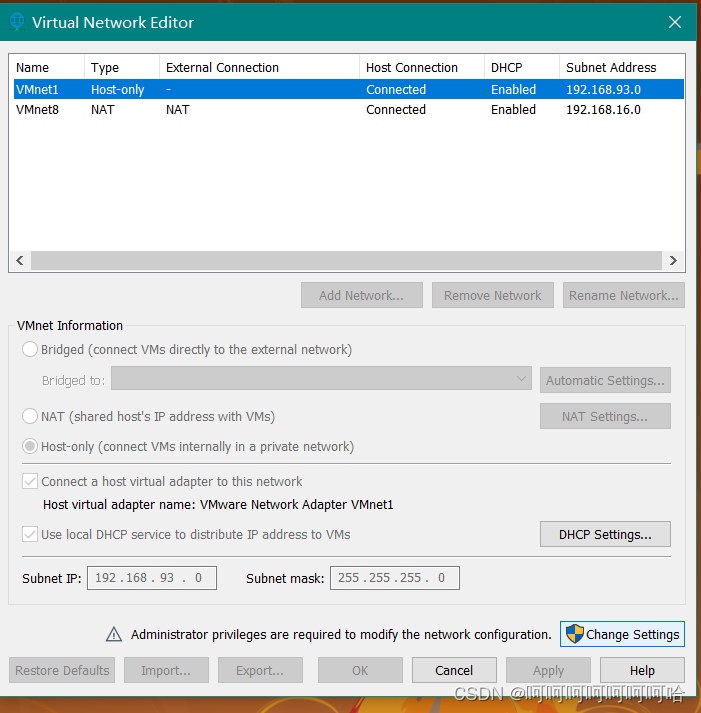Click the Virtual Network Editor globe icon
Image resolution: width=701 pixels, height=713 pixels.
(17, 22)
